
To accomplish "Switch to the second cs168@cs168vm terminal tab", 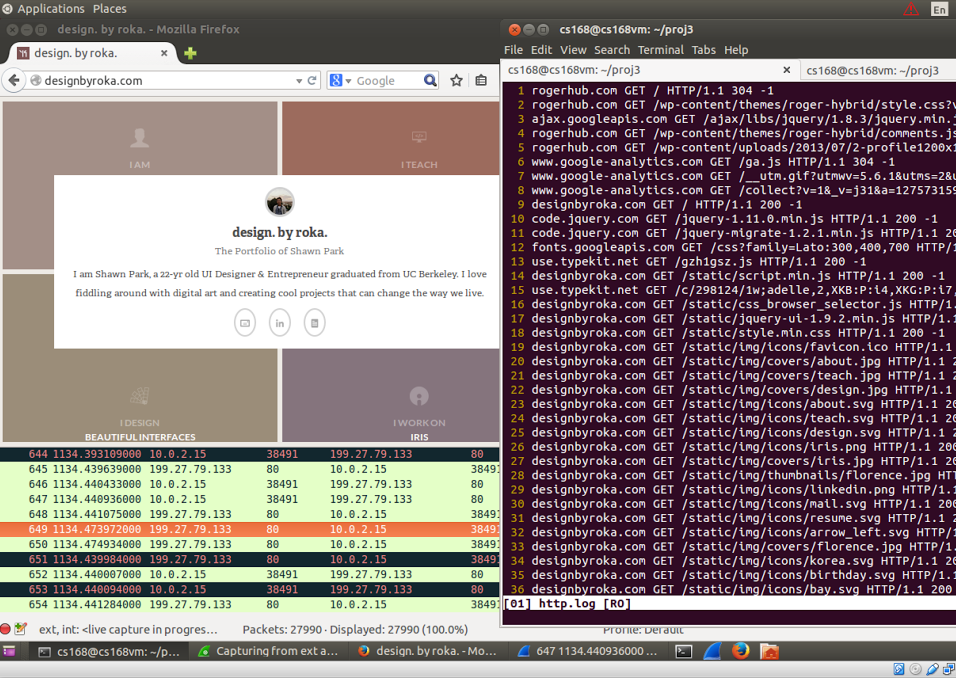I will coord(872,70).
